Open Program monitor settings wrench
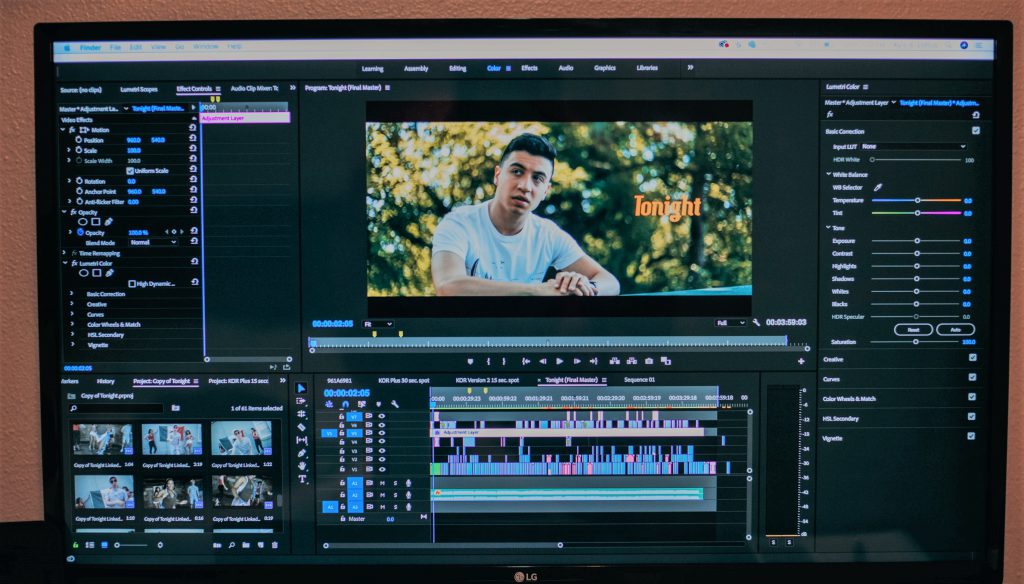Screen dimensions: 1024x584 tap(756, 323)
